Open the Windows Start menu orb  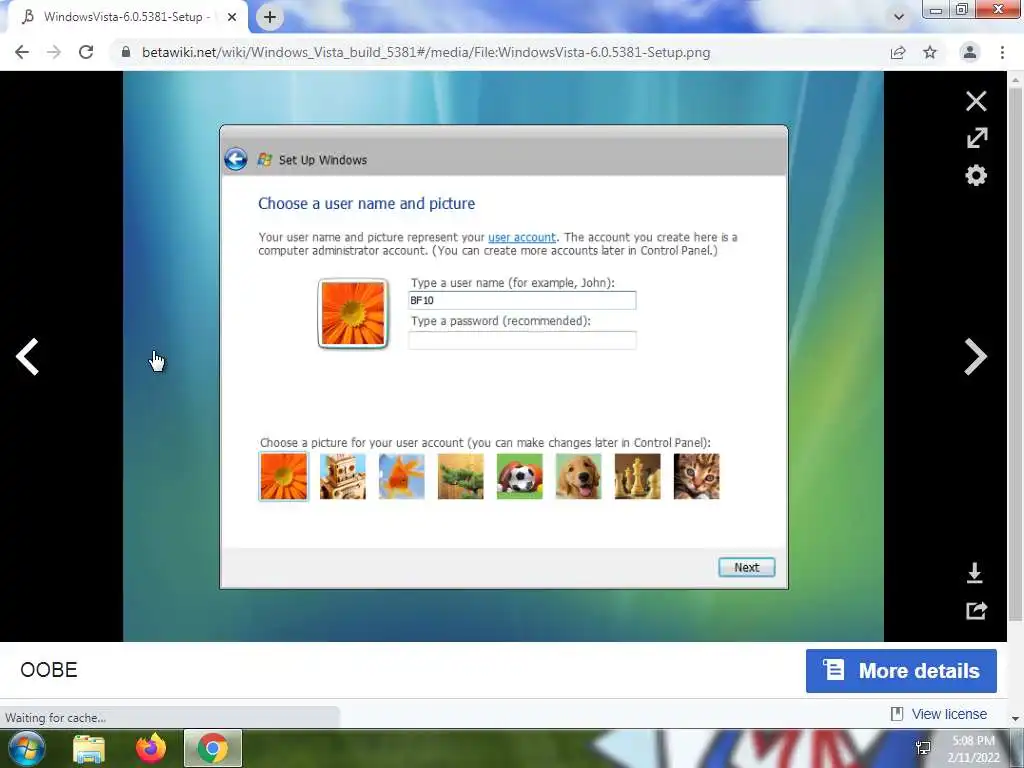[26, 748]
